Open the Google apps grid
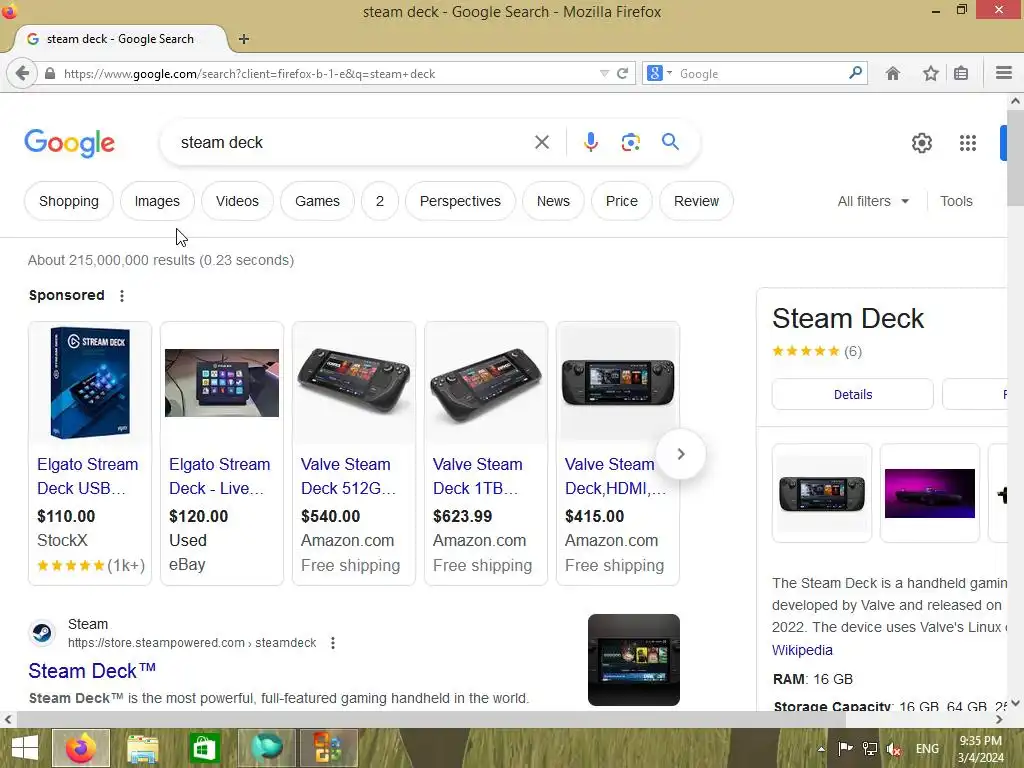 (968, 143)
